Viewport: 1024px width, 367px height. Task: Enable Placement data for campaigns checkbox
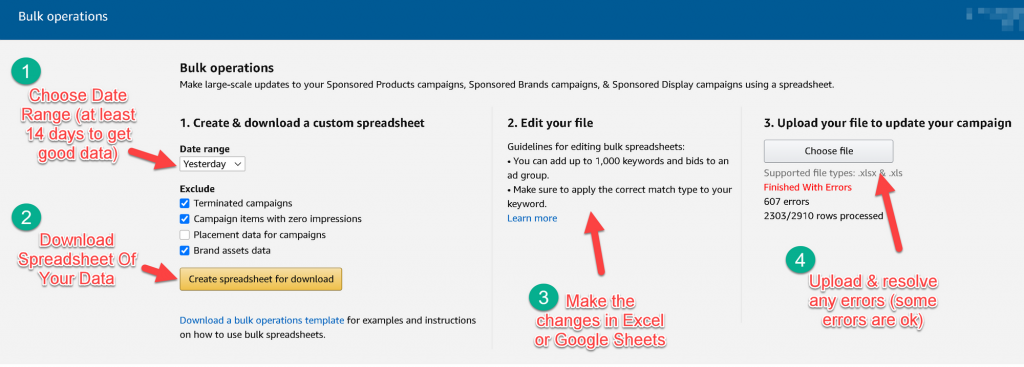coord(185,235)
